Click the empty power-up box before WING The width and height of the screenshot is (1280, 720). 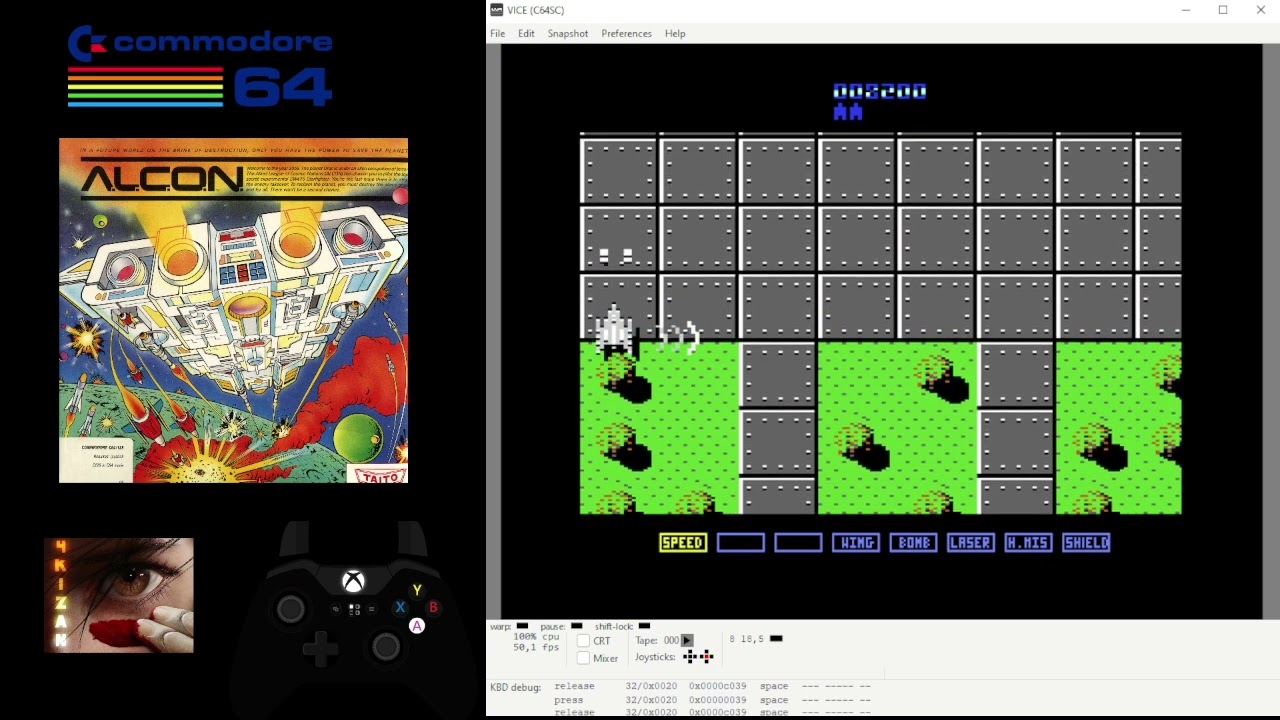pos(798,543)
